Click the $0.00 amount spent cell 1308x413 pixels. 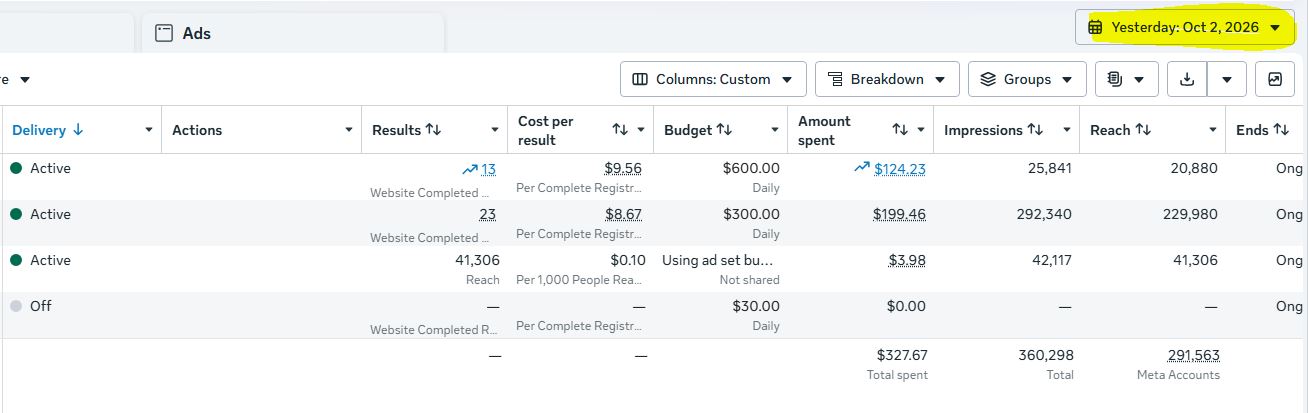point(907,307)
